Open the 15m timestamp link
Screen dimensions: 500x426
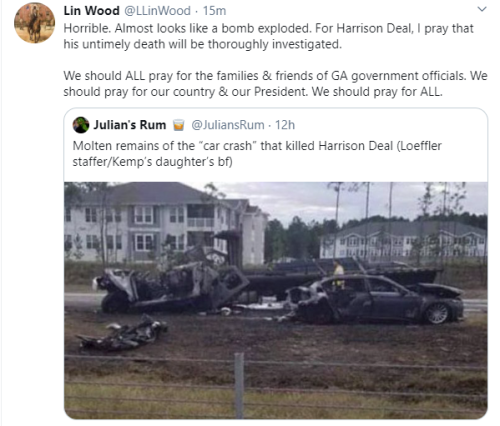214,11
